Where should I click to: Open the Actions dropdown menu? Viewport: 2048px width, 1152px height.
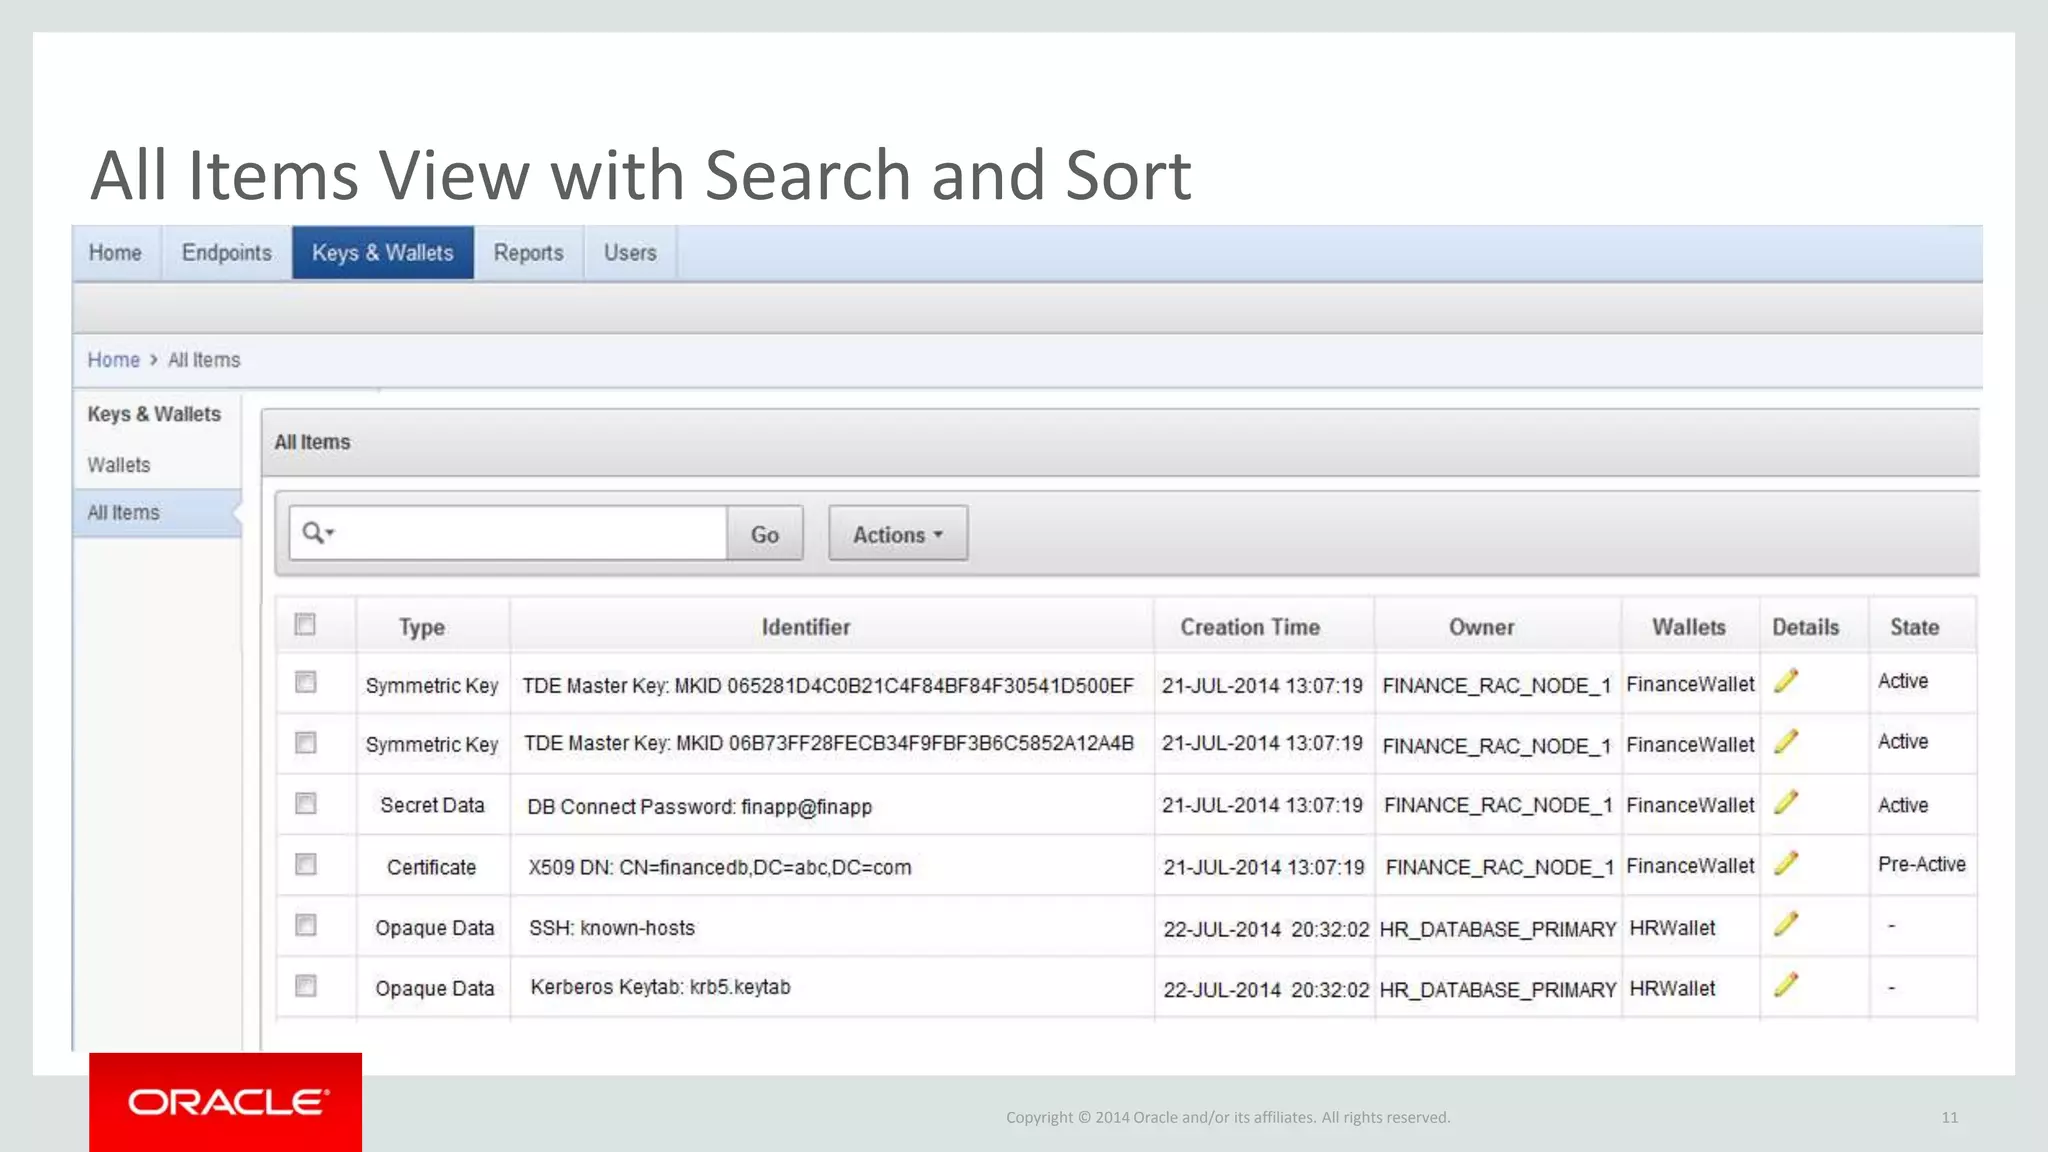click(897, 534)
